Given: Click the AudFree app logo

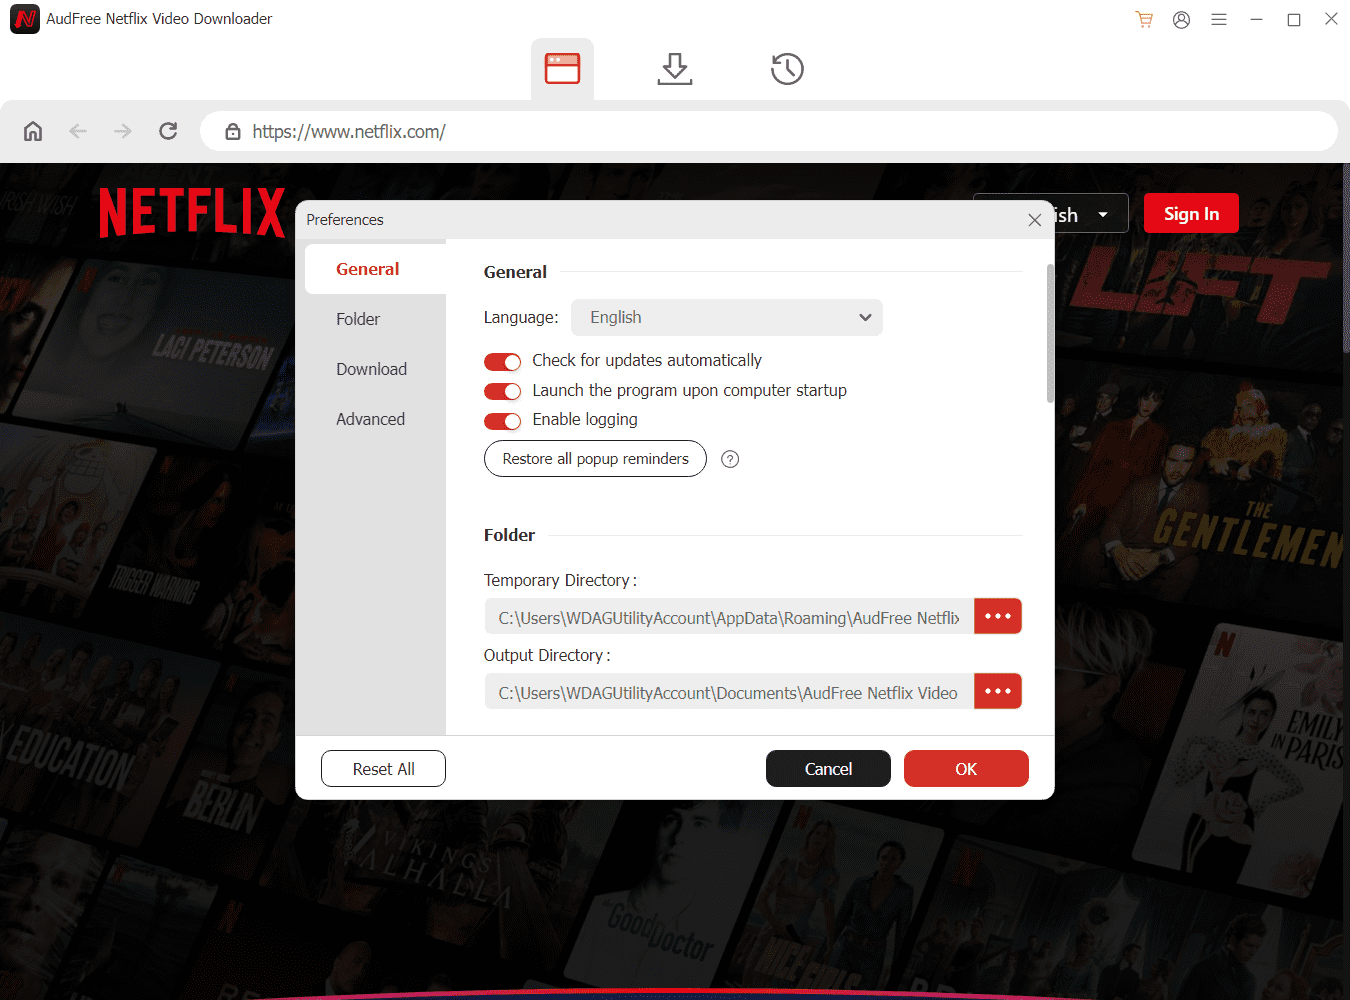Looking at the screenshot, I should click(x=25, y=19).
